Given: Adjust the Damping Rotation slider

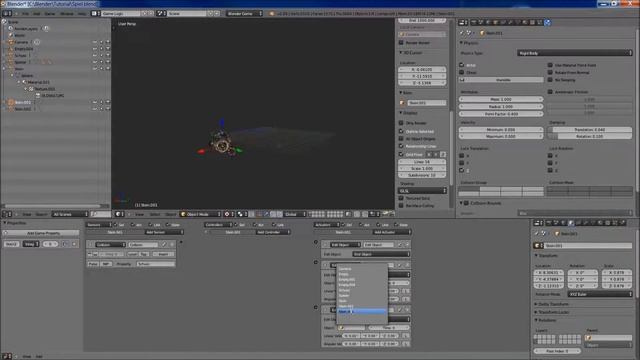Looking at the screenshot, I should (x=590, y=136).
